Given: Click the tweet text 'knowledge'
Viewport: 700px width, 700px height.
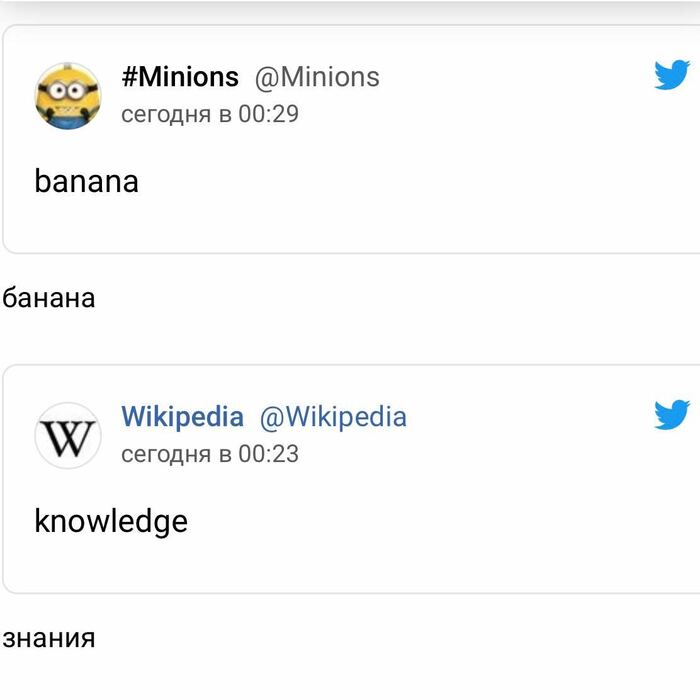Looking at the screenshot, I should click(111, 521).
